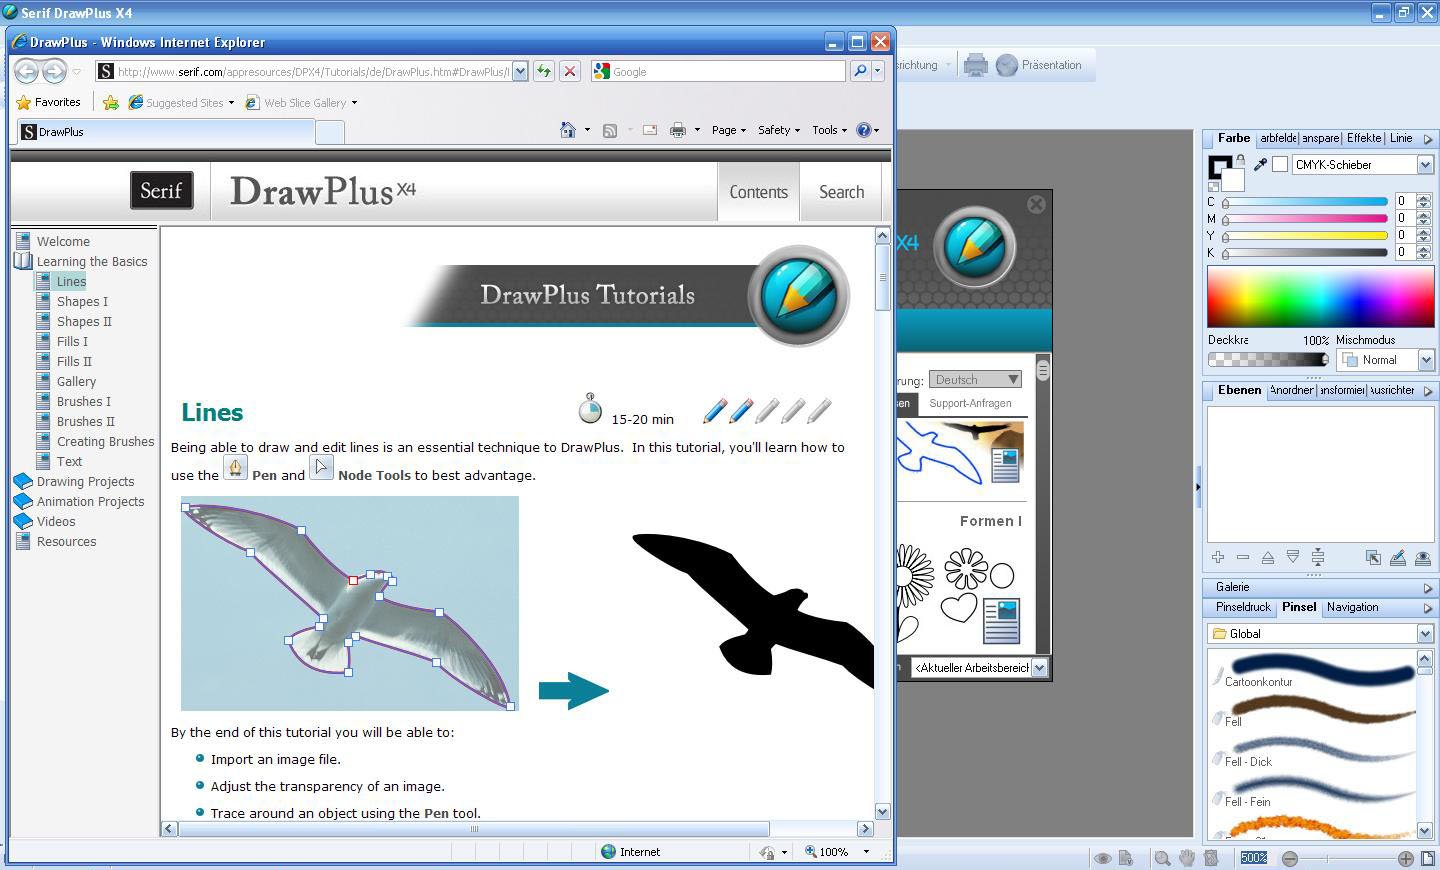Open the Welcome tutorial page
Image resolution: width=1440 pixels, height=870 pixels.
(63, 242)
